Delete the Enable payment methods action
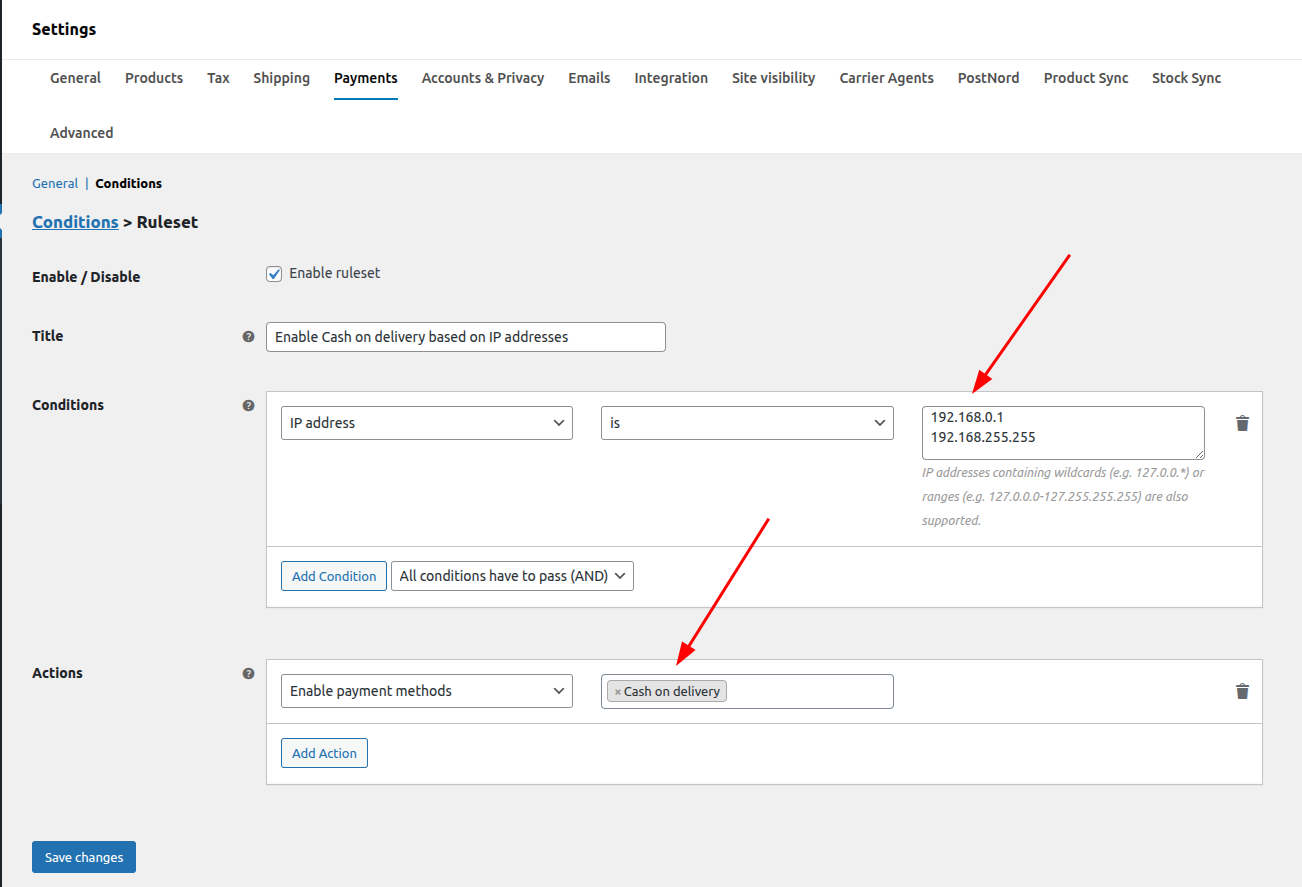Image resolution: width=1302 pixels, height=887 pixels. click(x=1242, y=691)
